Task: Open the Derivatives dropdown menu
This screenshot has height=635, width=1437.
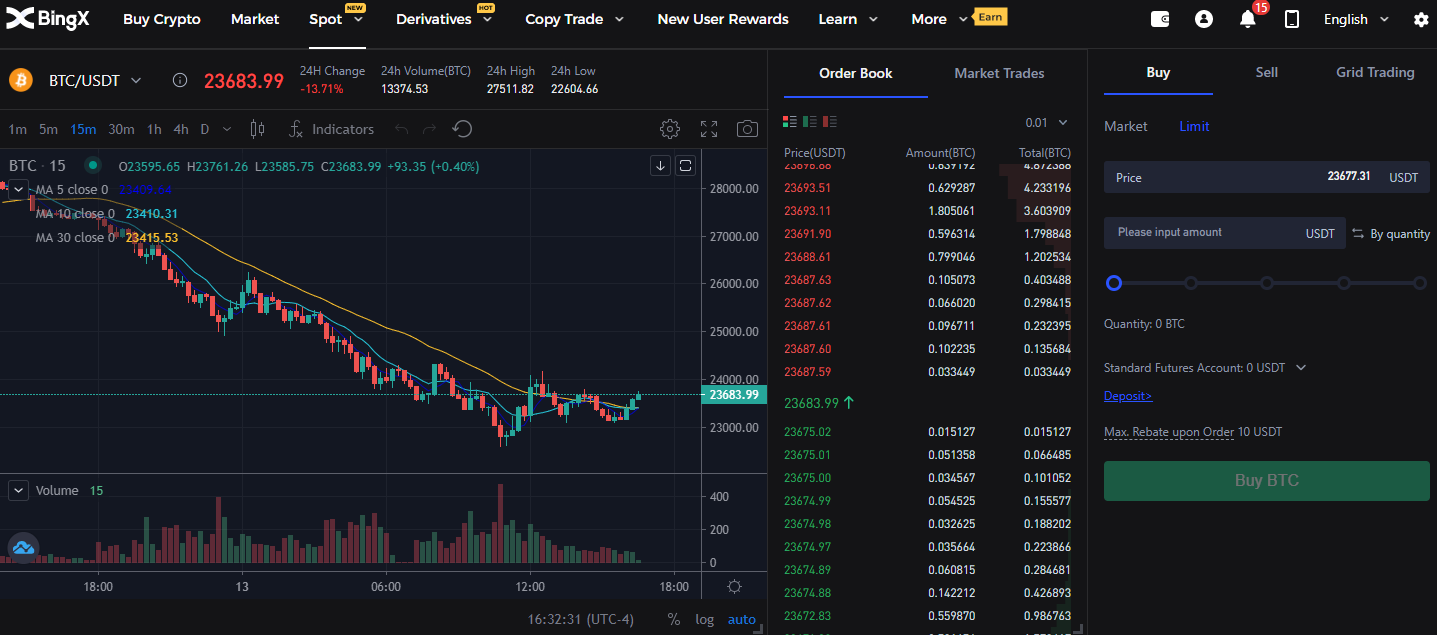Action: pyautogui.click(x=444, y=19)
